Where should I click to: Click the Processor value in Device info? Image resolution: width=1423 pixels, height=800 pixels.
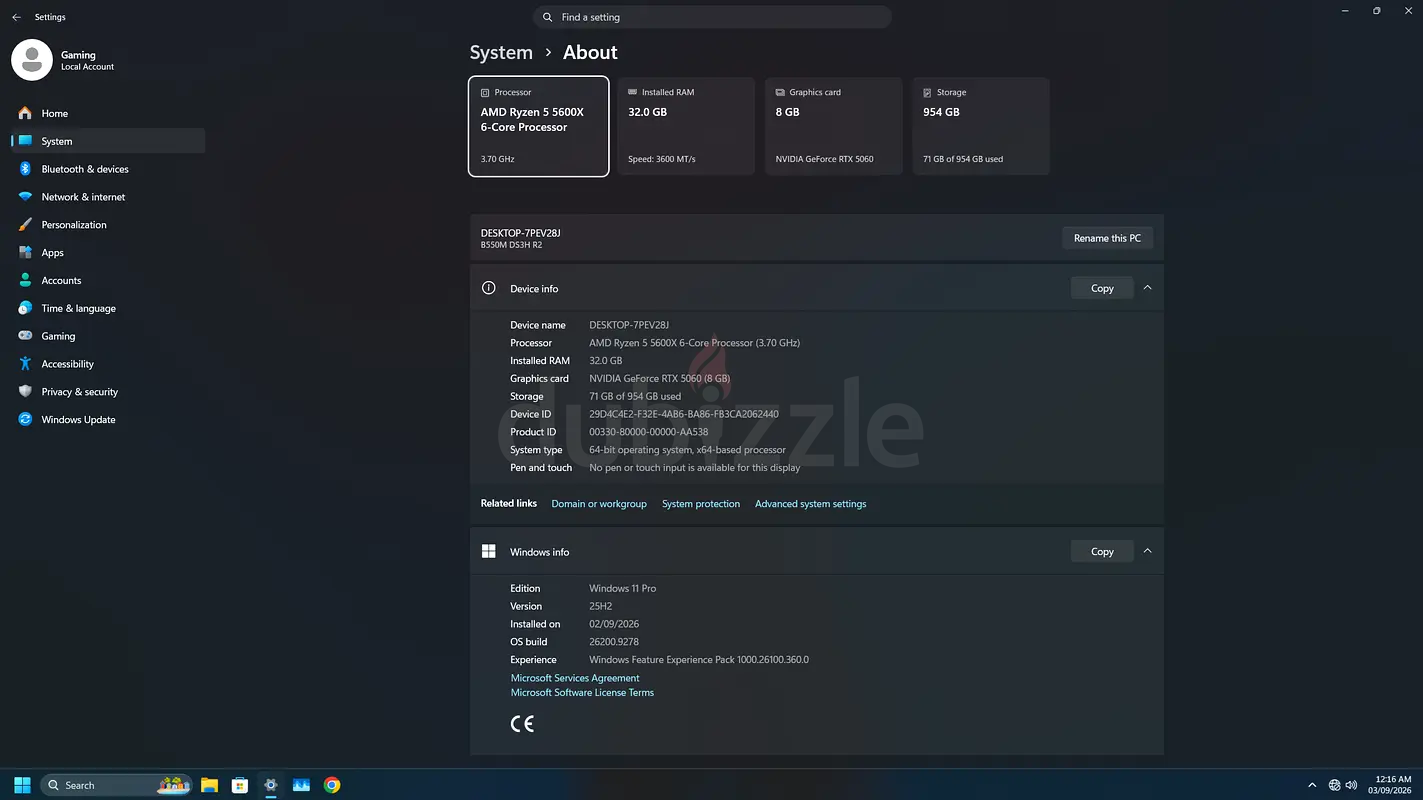695,343
